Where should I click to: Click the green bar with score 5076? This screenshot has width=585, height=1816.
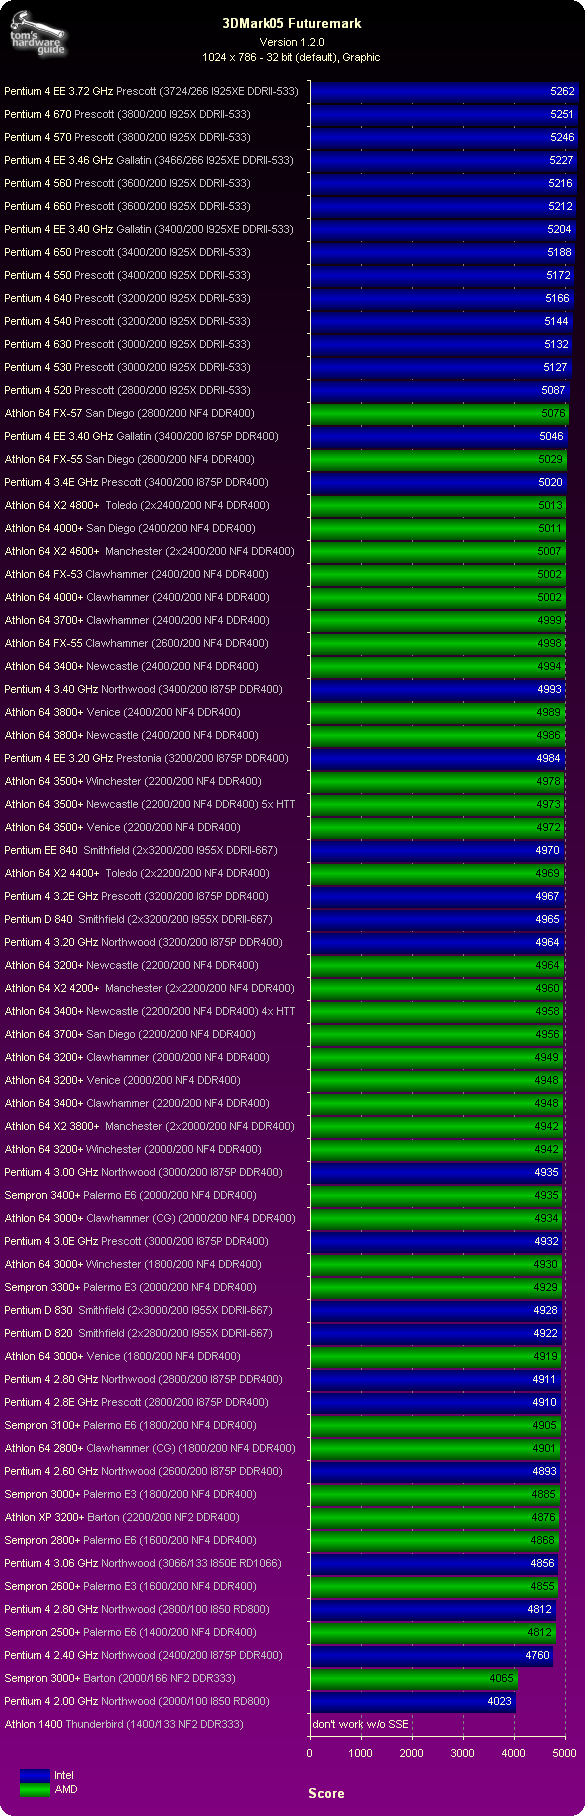point(440,413)
